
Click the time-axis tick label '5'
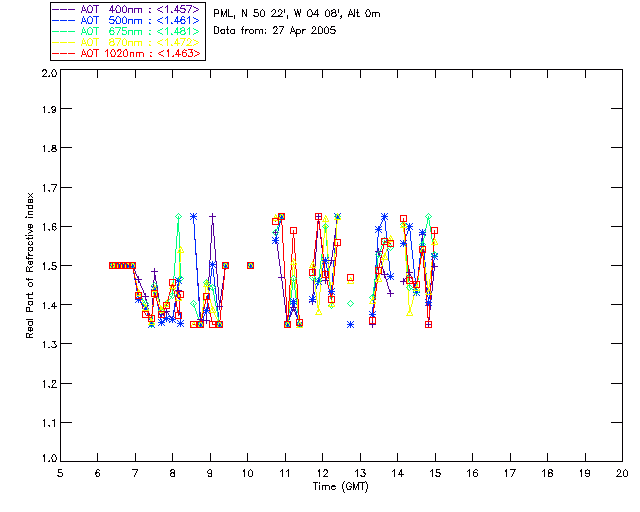tap(60, 473)
